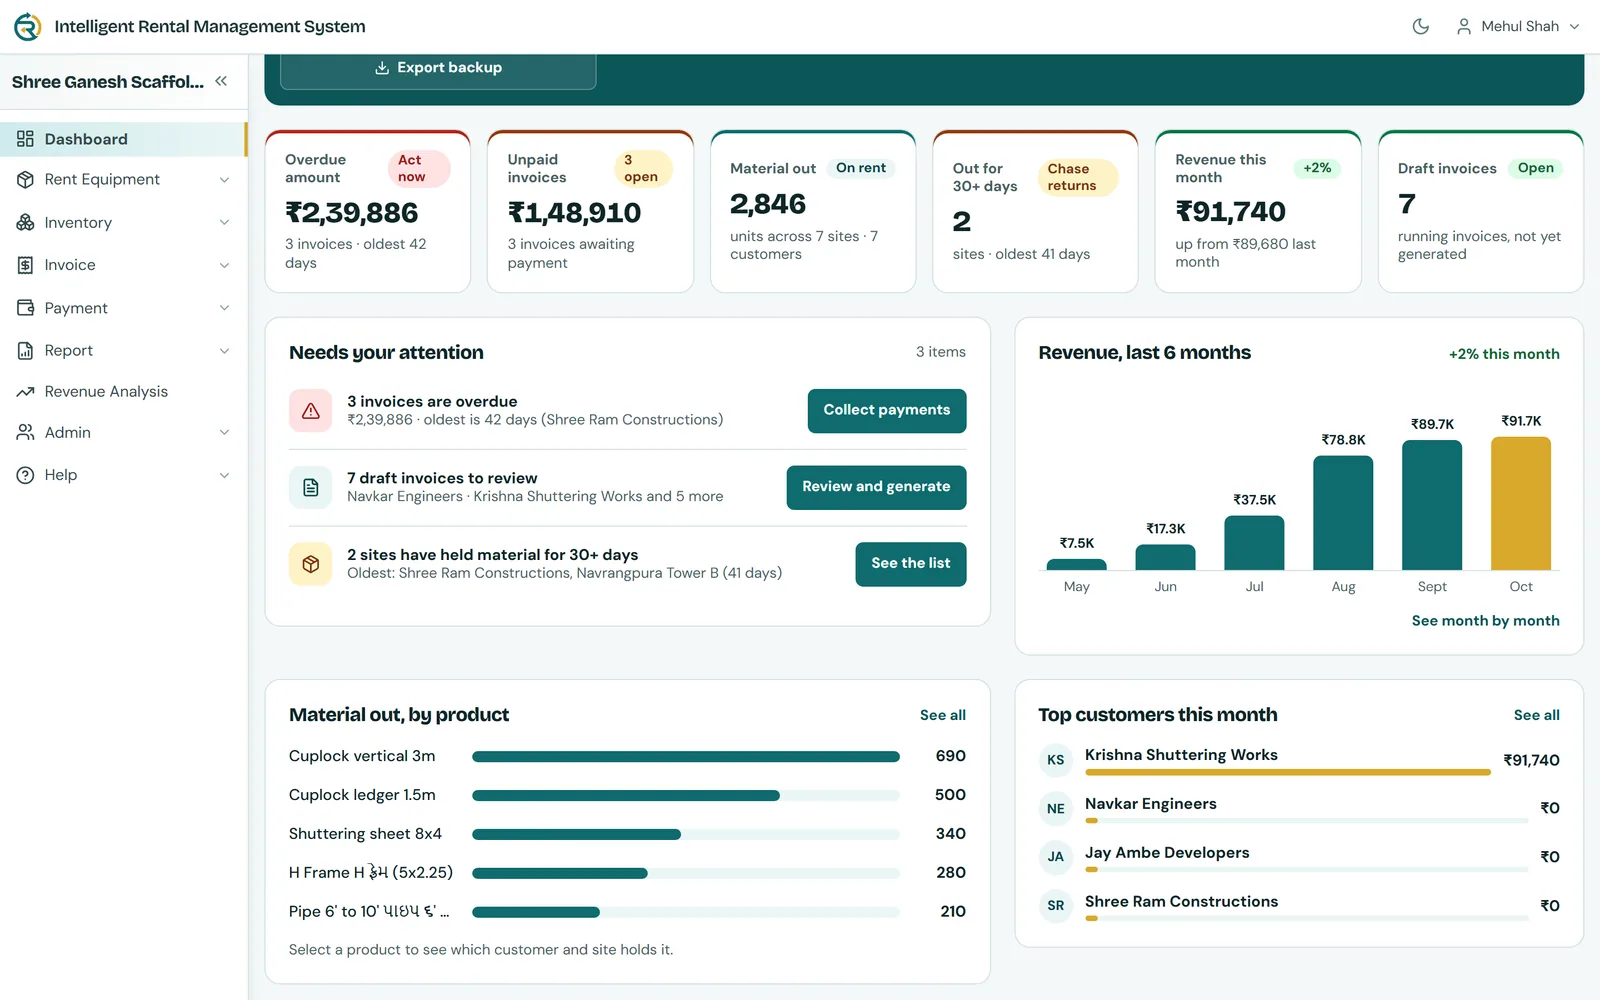The width and height of the screenshot is (1600, 1000).
Task: Click the Inventory cubes icon
Action: [x=25, y=222]
